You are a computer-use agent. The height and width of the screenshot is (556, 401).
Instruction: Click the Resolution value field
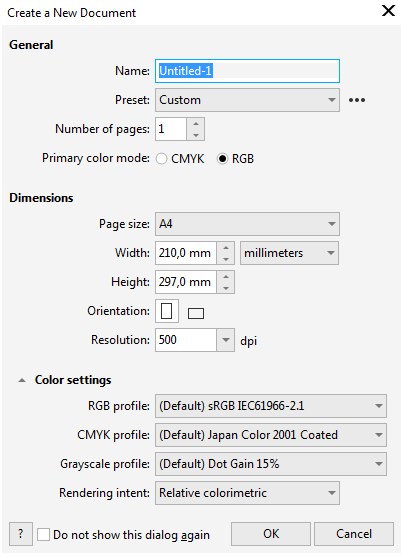(x=186, y=340)
